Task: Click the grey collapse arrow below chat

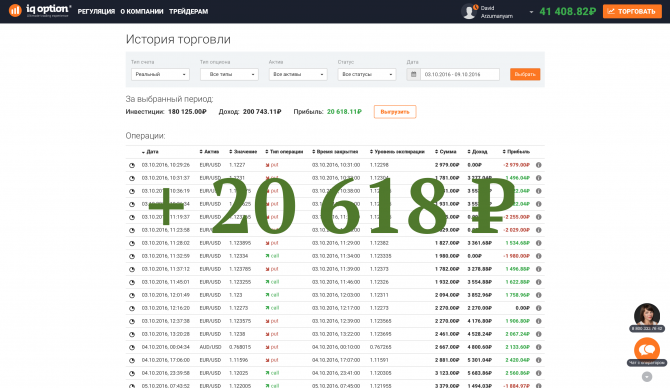Action: coord(647,376)
